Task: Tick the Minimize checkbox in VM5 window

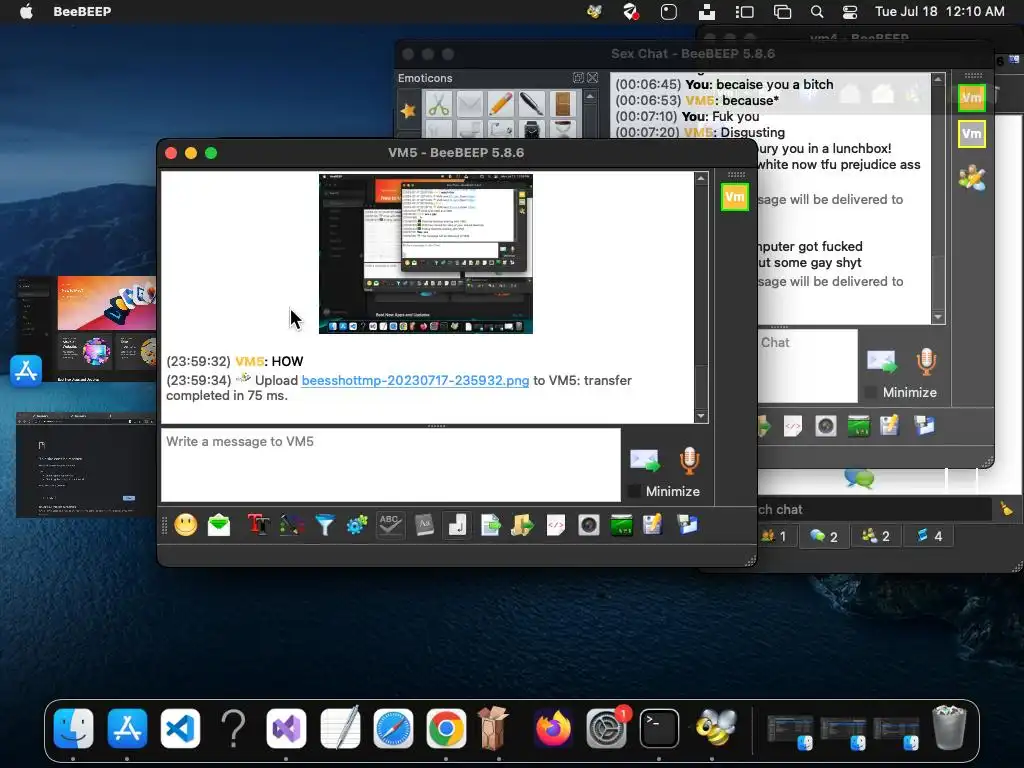Action: (x=633, y=491)
